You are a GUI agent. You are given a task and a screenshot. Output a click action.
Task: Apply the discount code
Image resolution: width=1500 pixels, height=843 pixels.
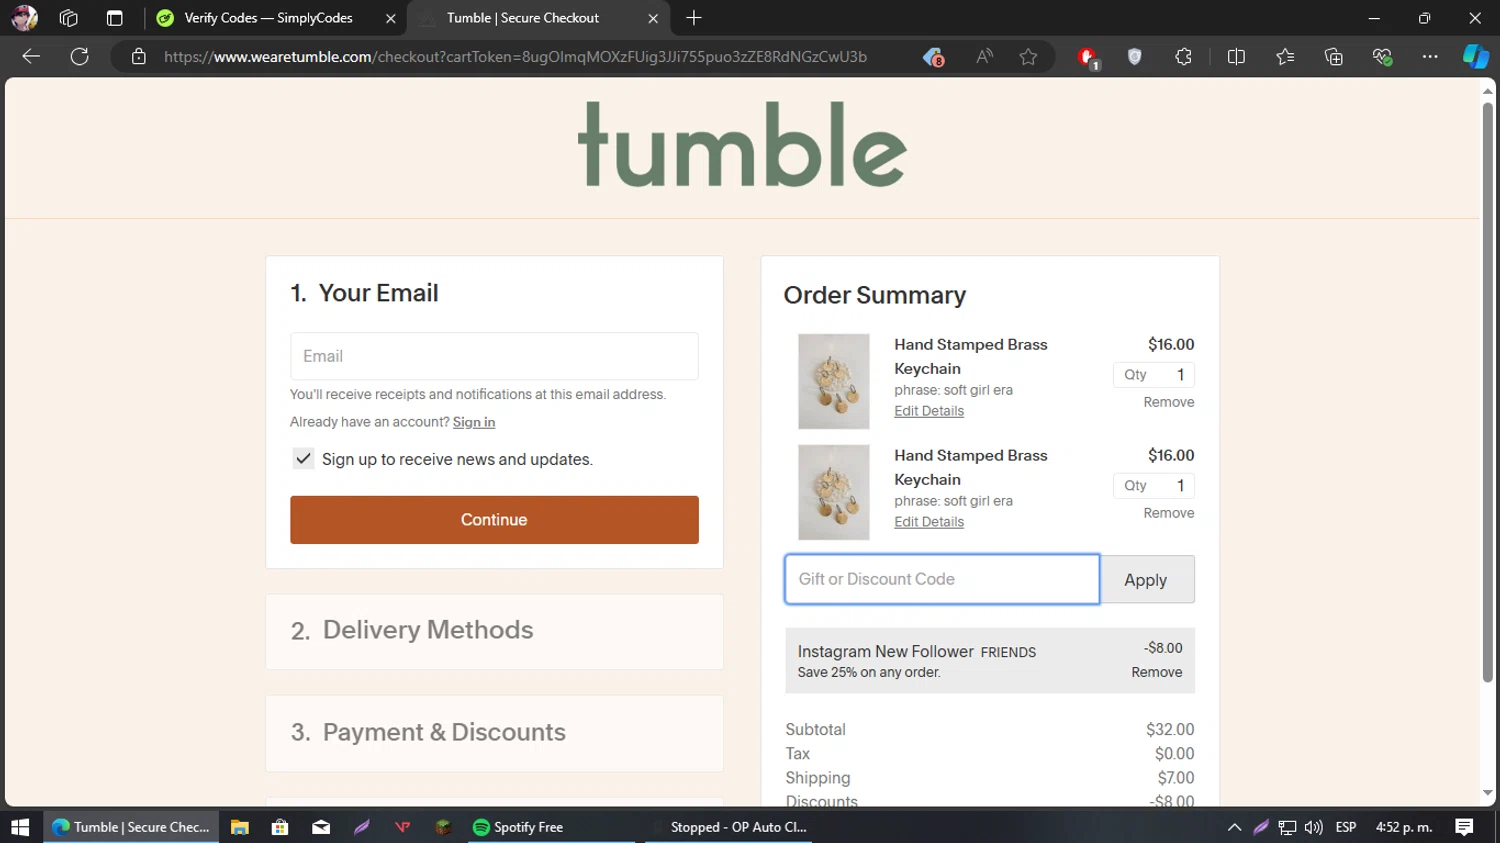coord(1146,580)
